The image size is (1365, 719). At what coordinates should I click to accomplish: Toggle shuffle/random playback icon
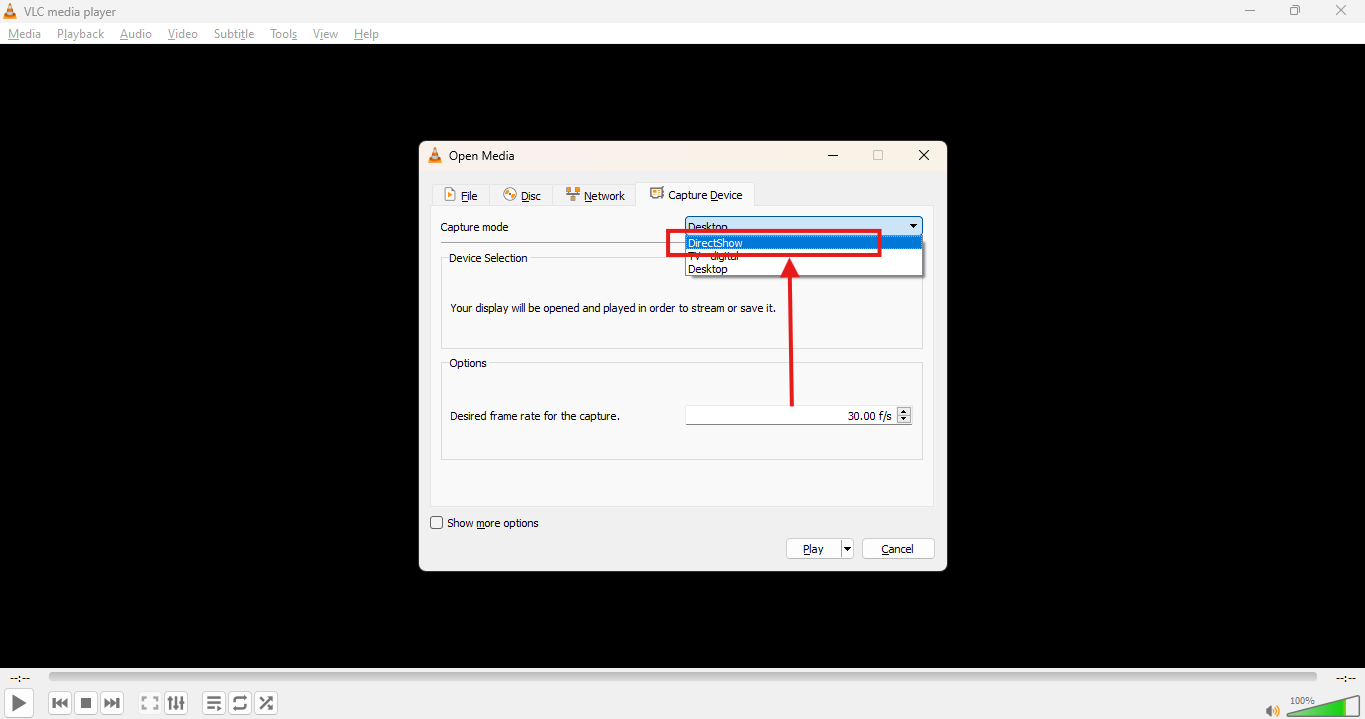coord(266,703)
